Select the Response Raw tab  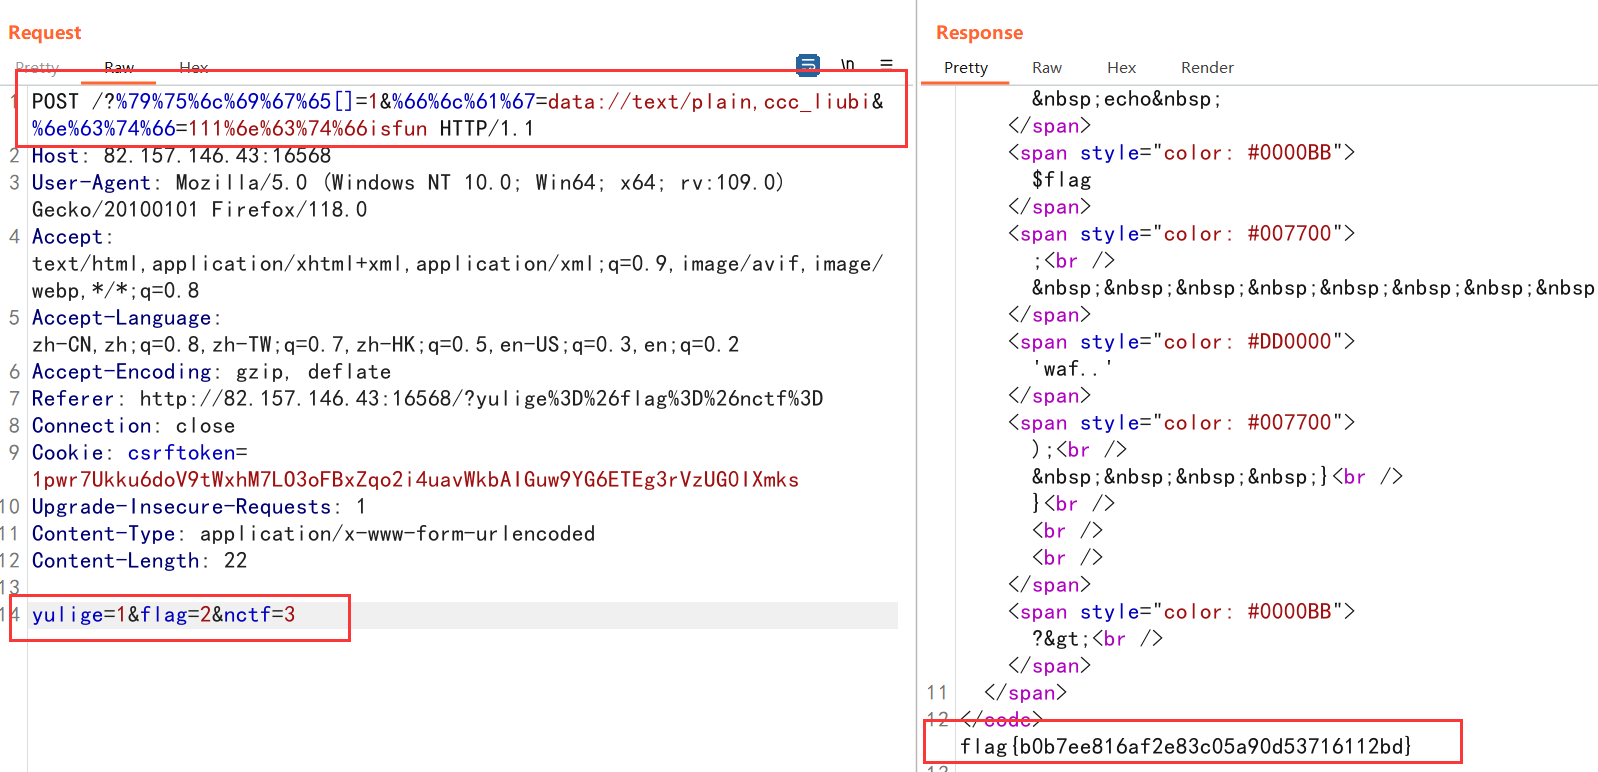1047,68
